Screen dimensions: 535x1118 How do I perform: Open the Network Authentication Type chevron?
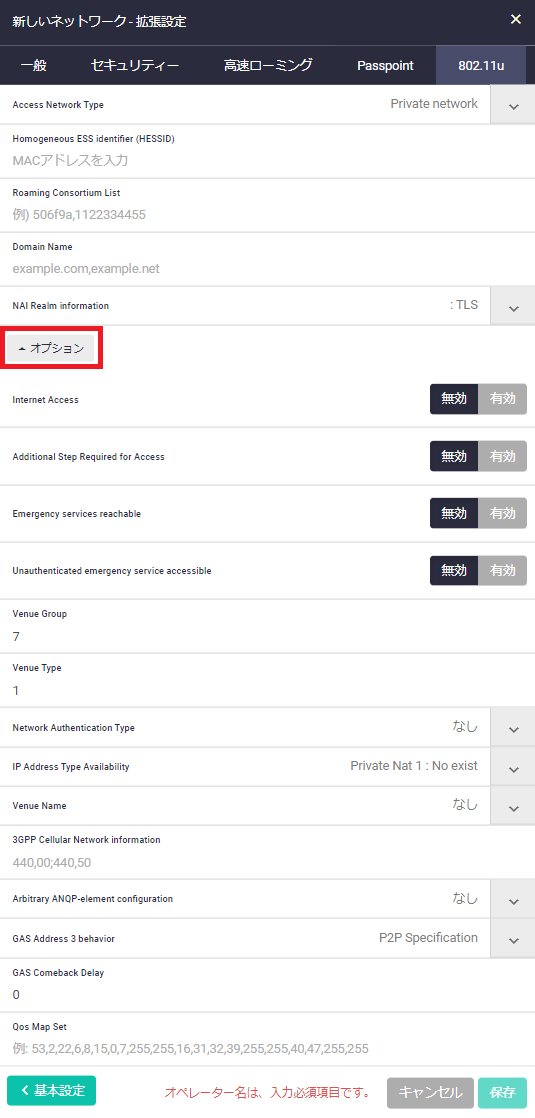point(513,729)
